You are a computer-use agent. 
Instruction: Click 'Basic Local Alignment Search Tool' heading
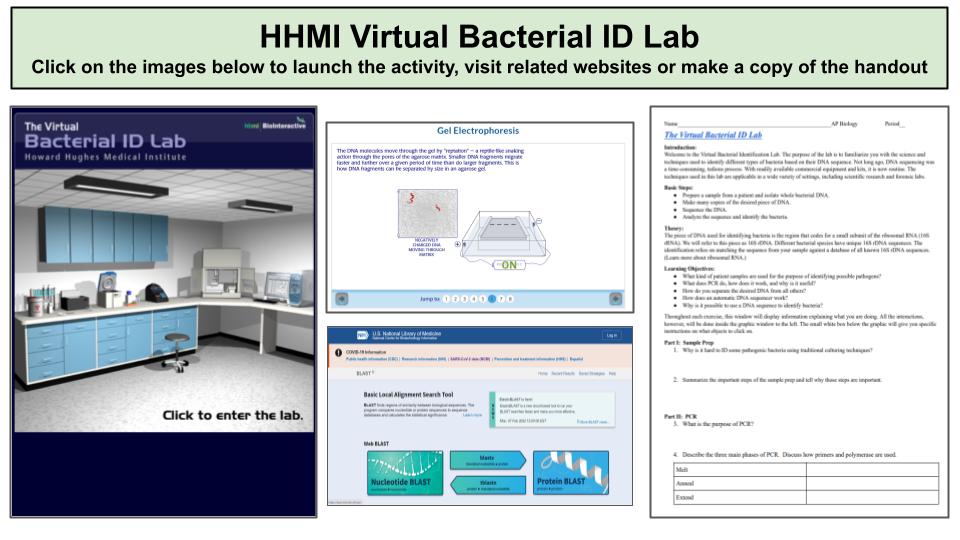(408, 395)
